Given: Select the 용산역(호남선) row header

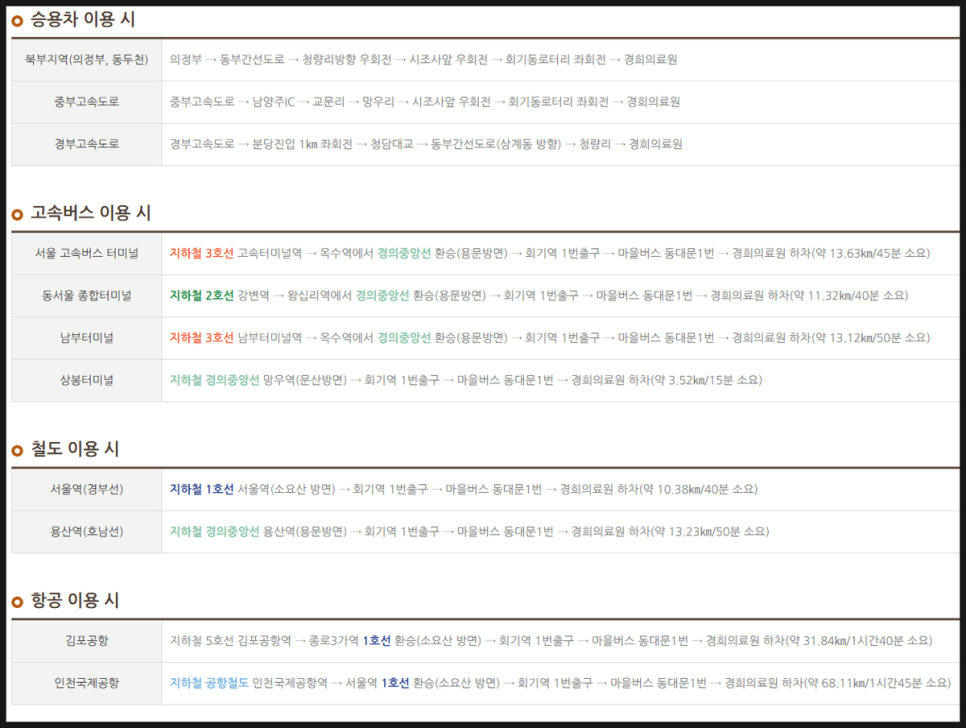Looking at the screenshot, I should click(87, 532).
